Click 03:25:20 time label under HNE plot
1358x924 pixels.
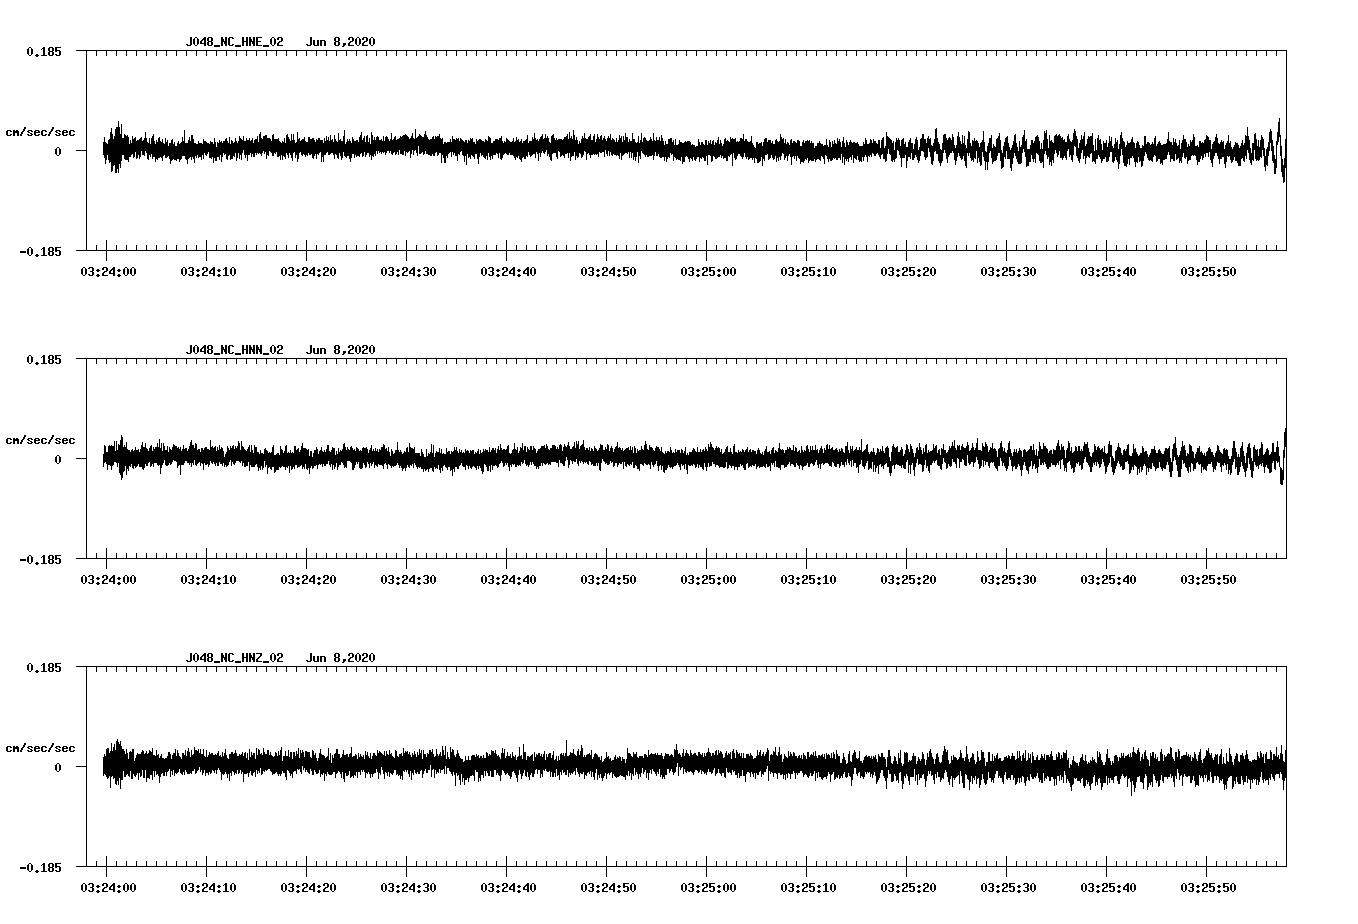tap(907, 271)
